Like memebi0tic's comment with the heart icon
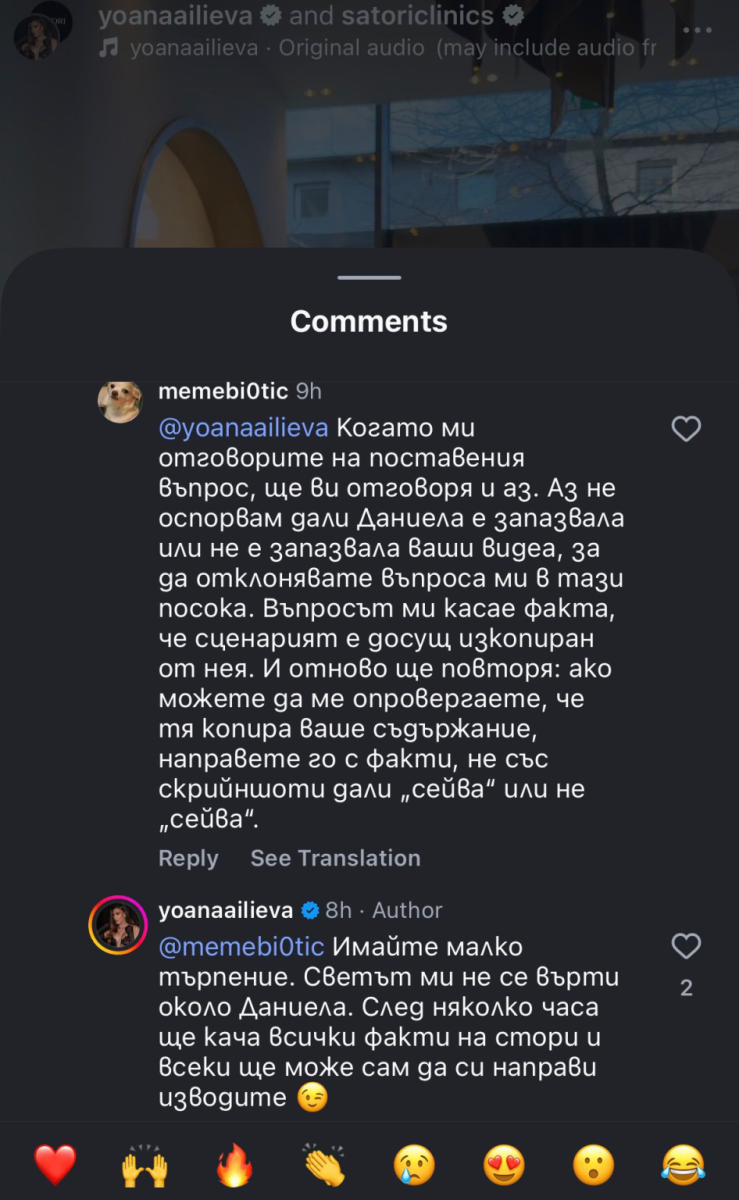This screenshot has width=739, height=1200. coord(686,428)
